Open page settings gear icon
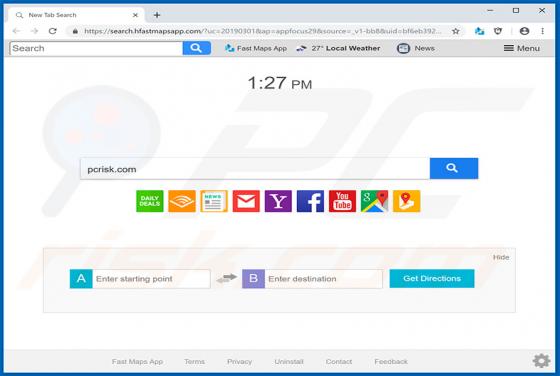The width and height of the screenshot is (560, 376). (x=541, y=361)
